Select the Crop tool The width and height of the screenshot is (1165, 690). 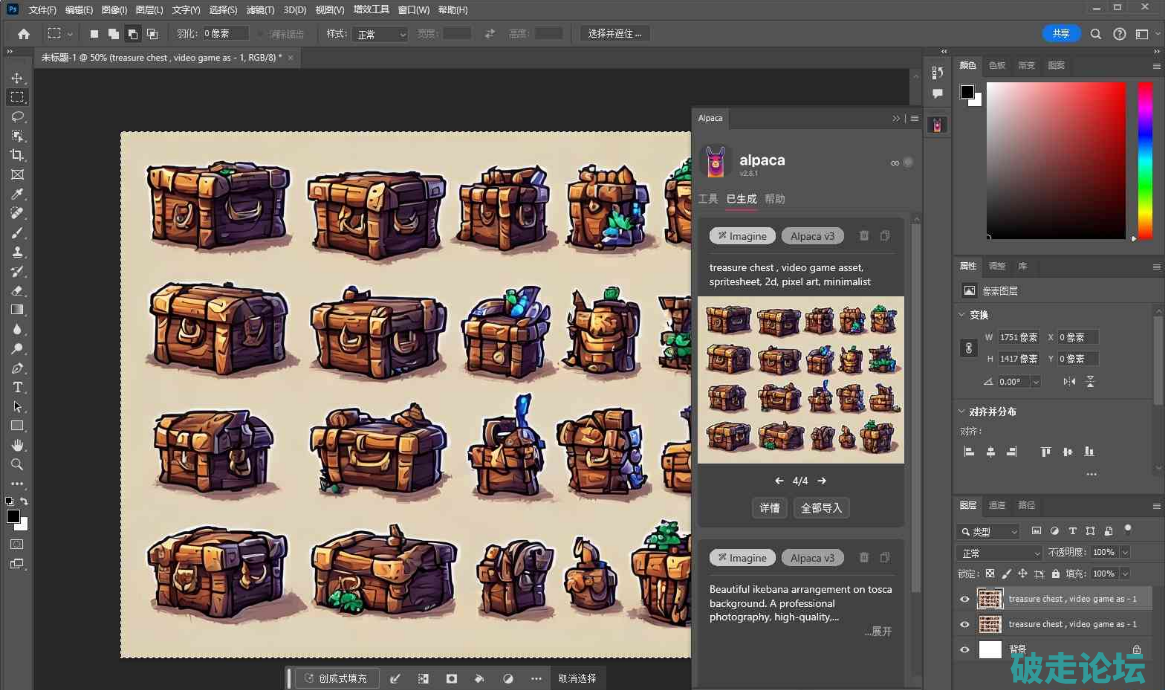17,155
